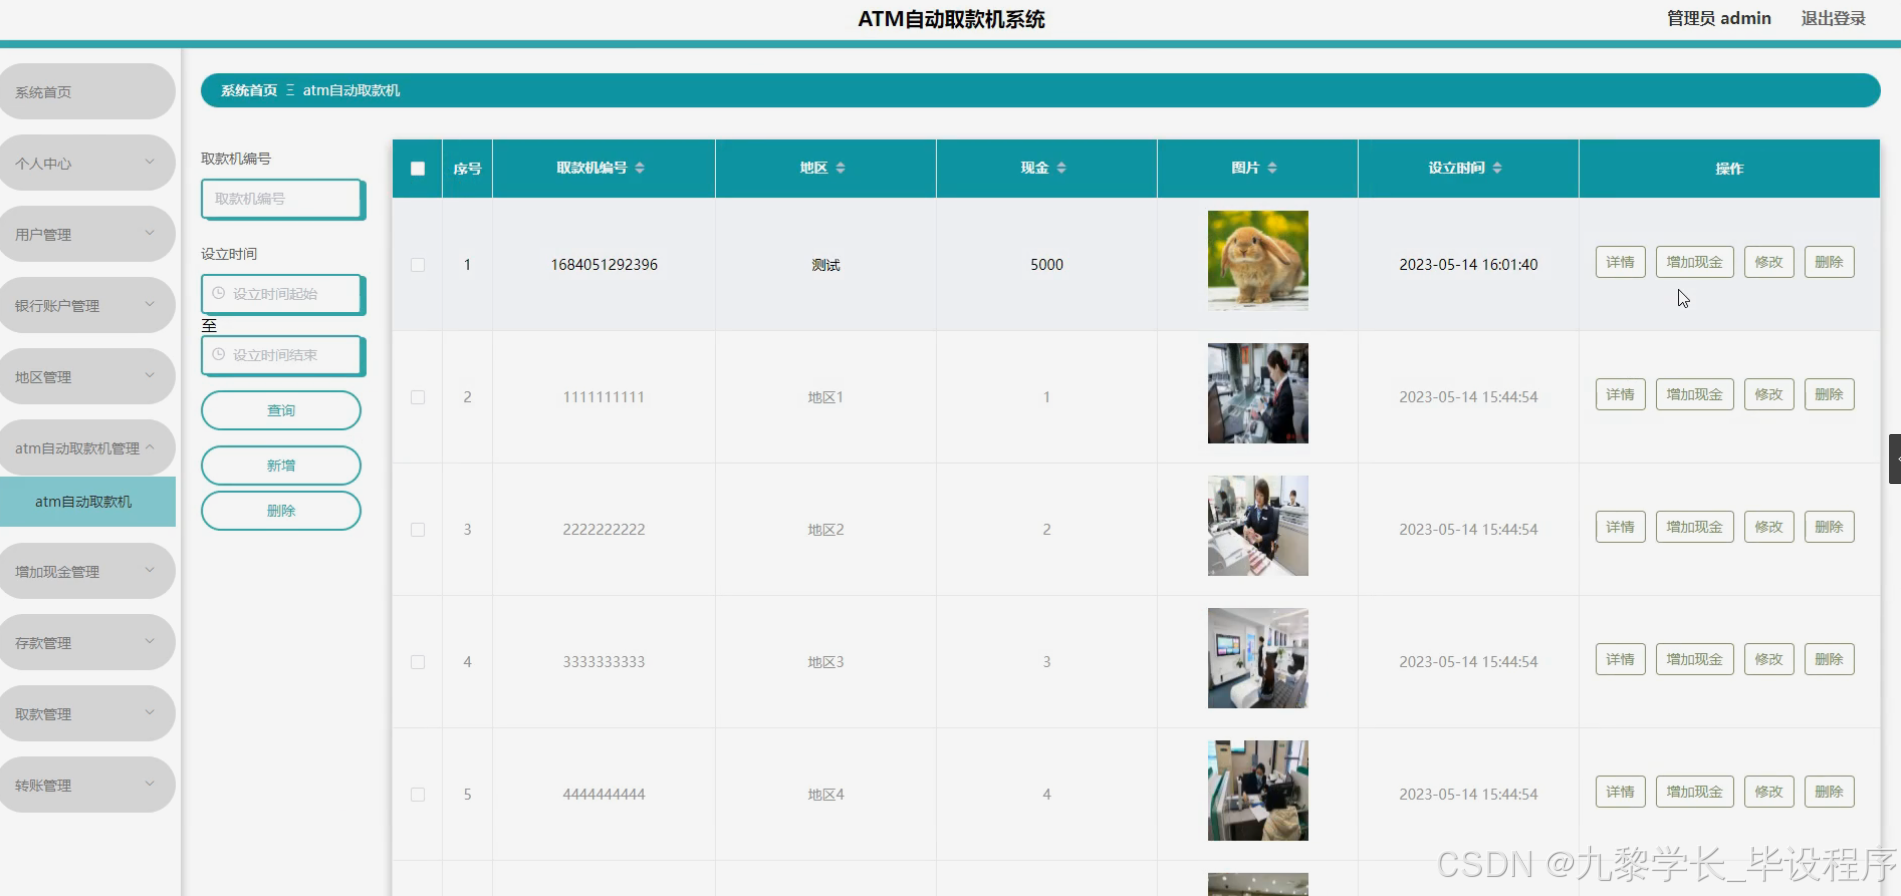Click 增加现金 for row 2222222222
Viewport: 1901px width, 896px height.
point(1694,527)
